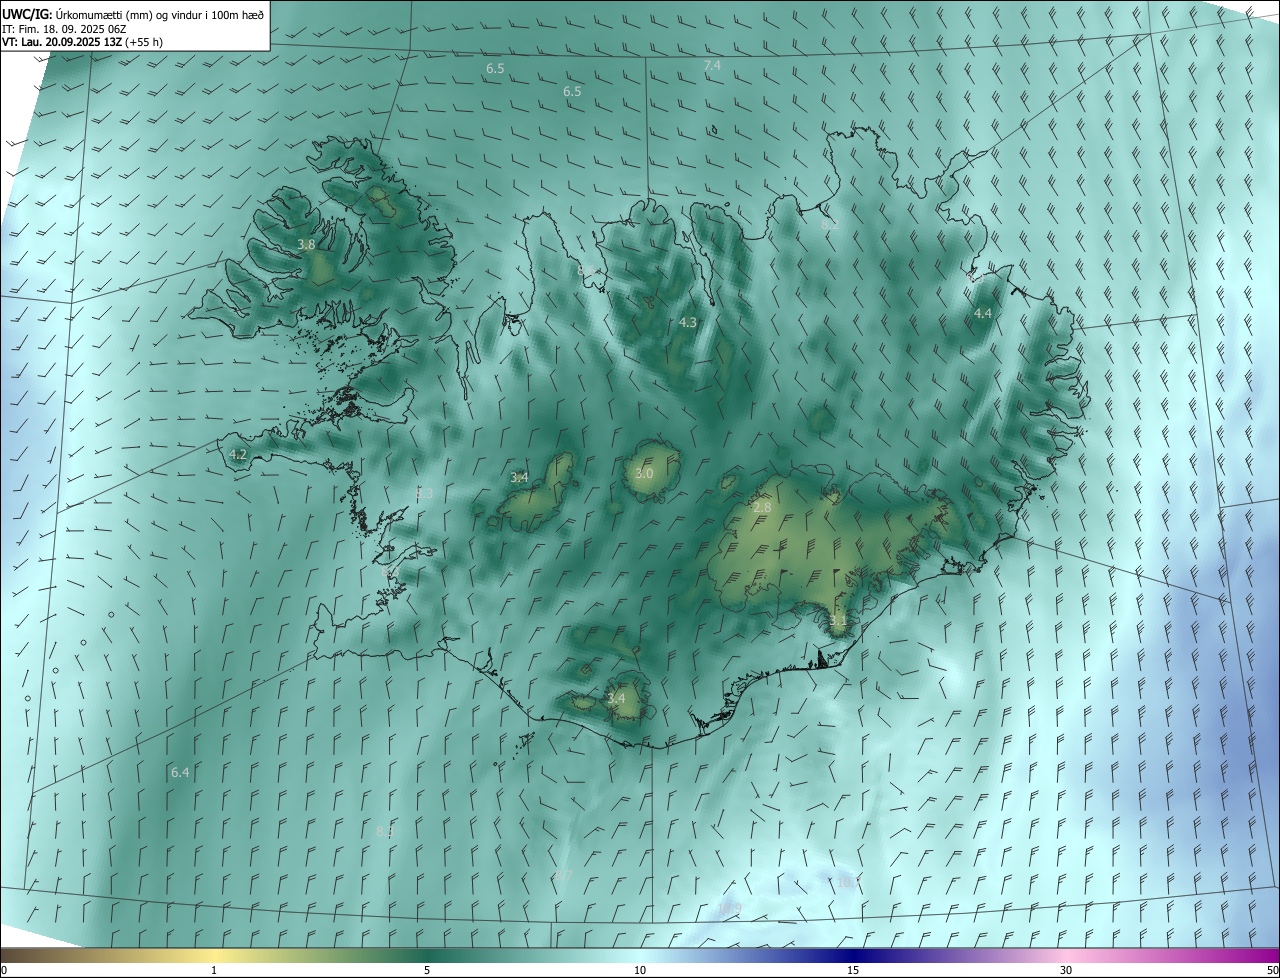Viewport: 1280px width, 978px height.
Task: Click the 50 tick label on the color scale
Action: pyautogui.click(x=1272, y=970)
